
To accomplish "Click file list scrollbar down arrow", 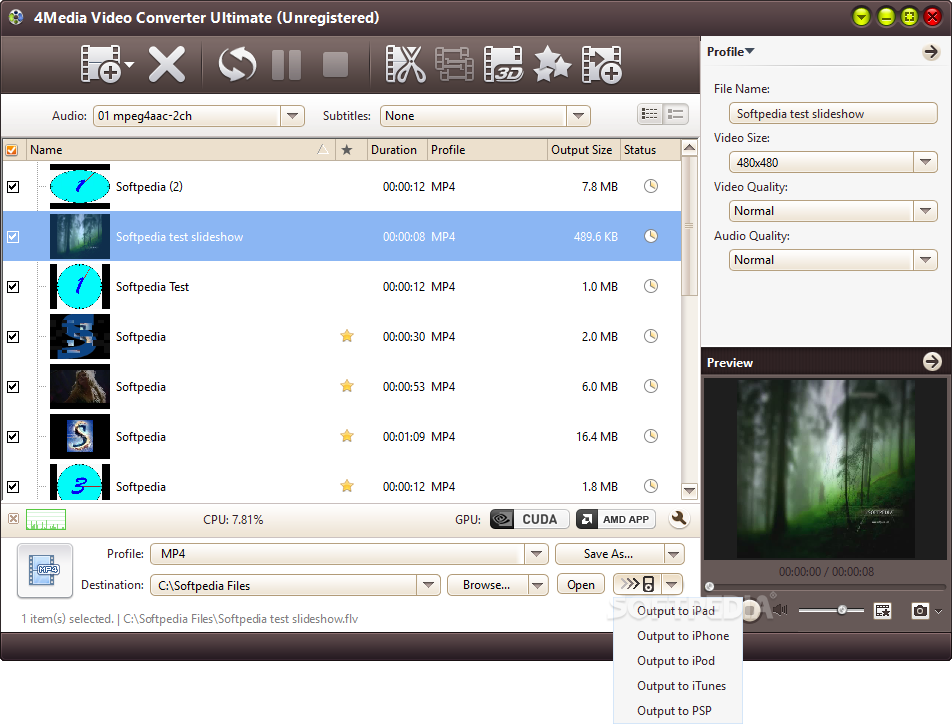I will (x=689, y=490).
